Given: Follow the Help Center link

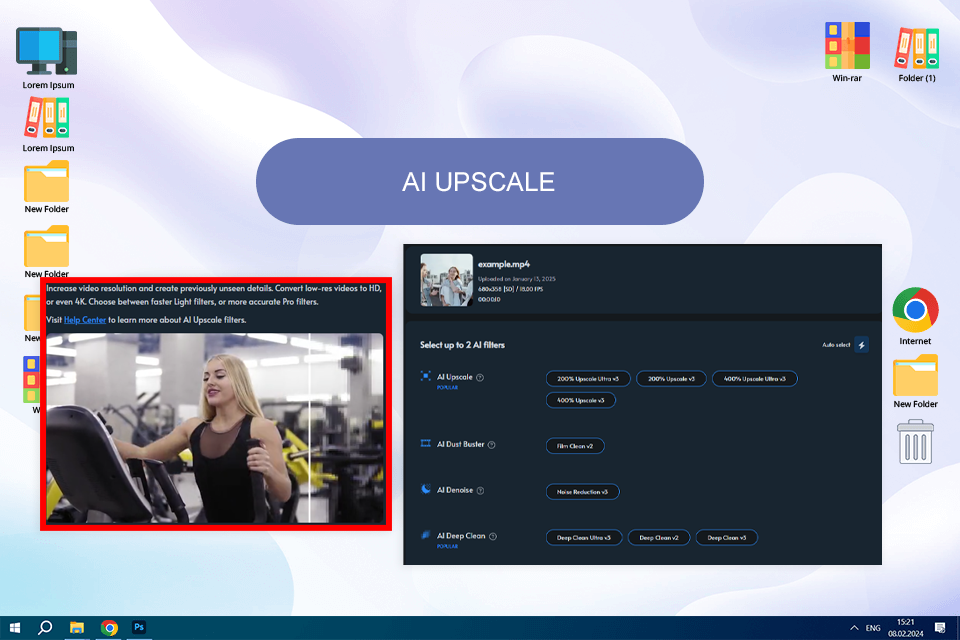Looking at the screenshot, I should click(85, 320).
